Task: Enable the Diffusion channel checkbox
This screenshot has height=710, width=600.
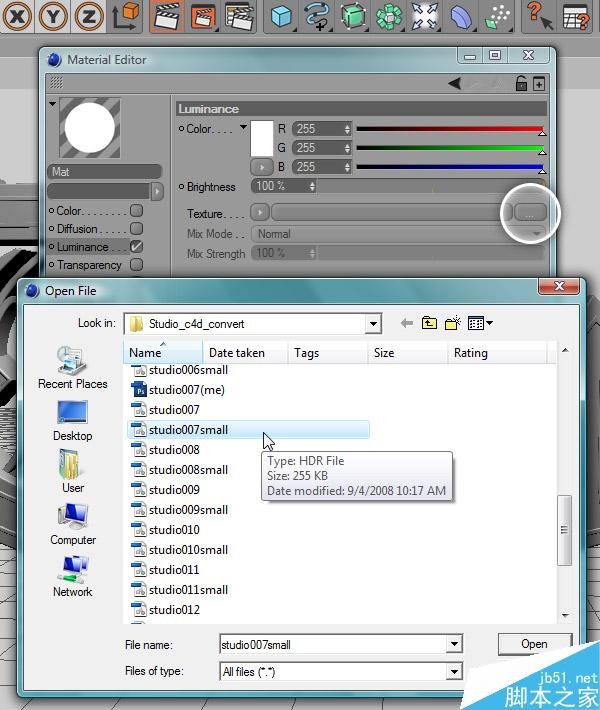Action: coord(136,228)
